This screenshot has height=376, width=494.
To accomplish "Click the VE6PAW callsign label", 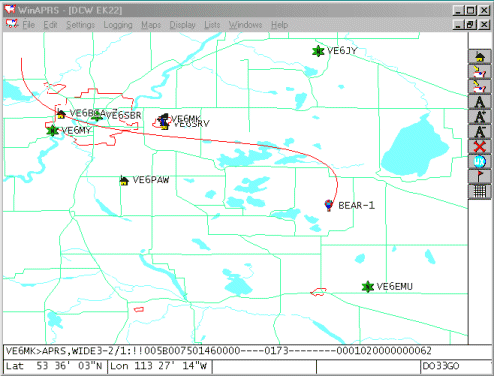I will pos(151,180).
